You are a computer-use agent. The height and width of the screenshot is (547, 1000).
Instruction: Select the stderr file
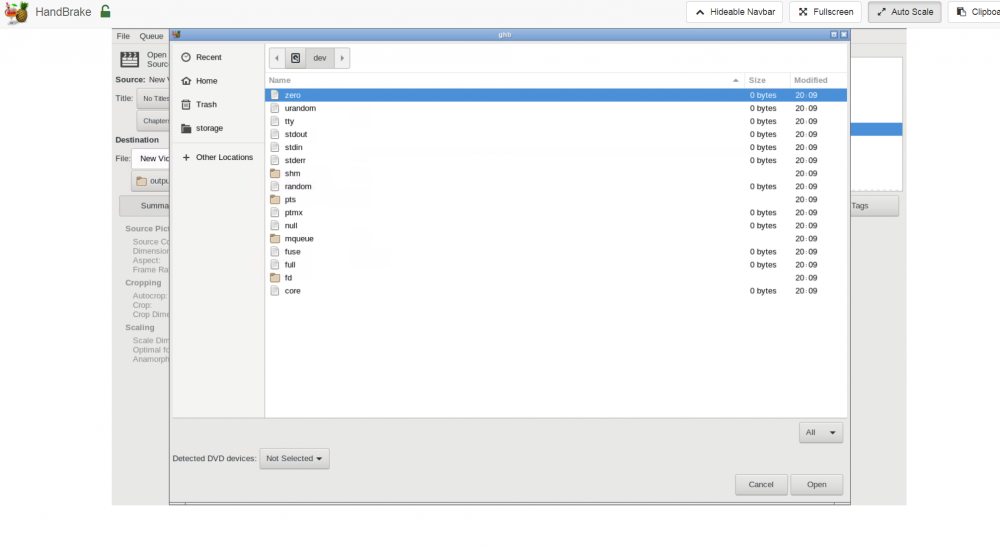coord(555,161)
